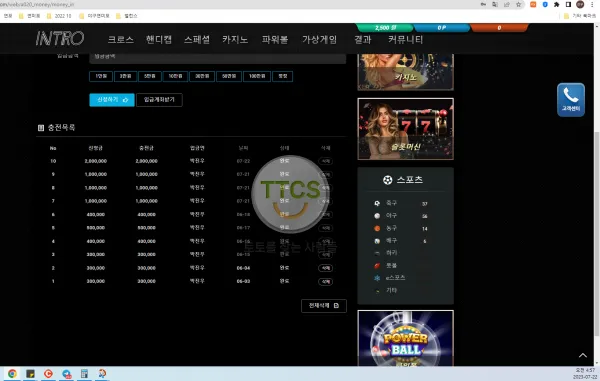This screenshot has height=381, width=600.
Task: Click the browser bookmark star icon
Action: [518, 5]
